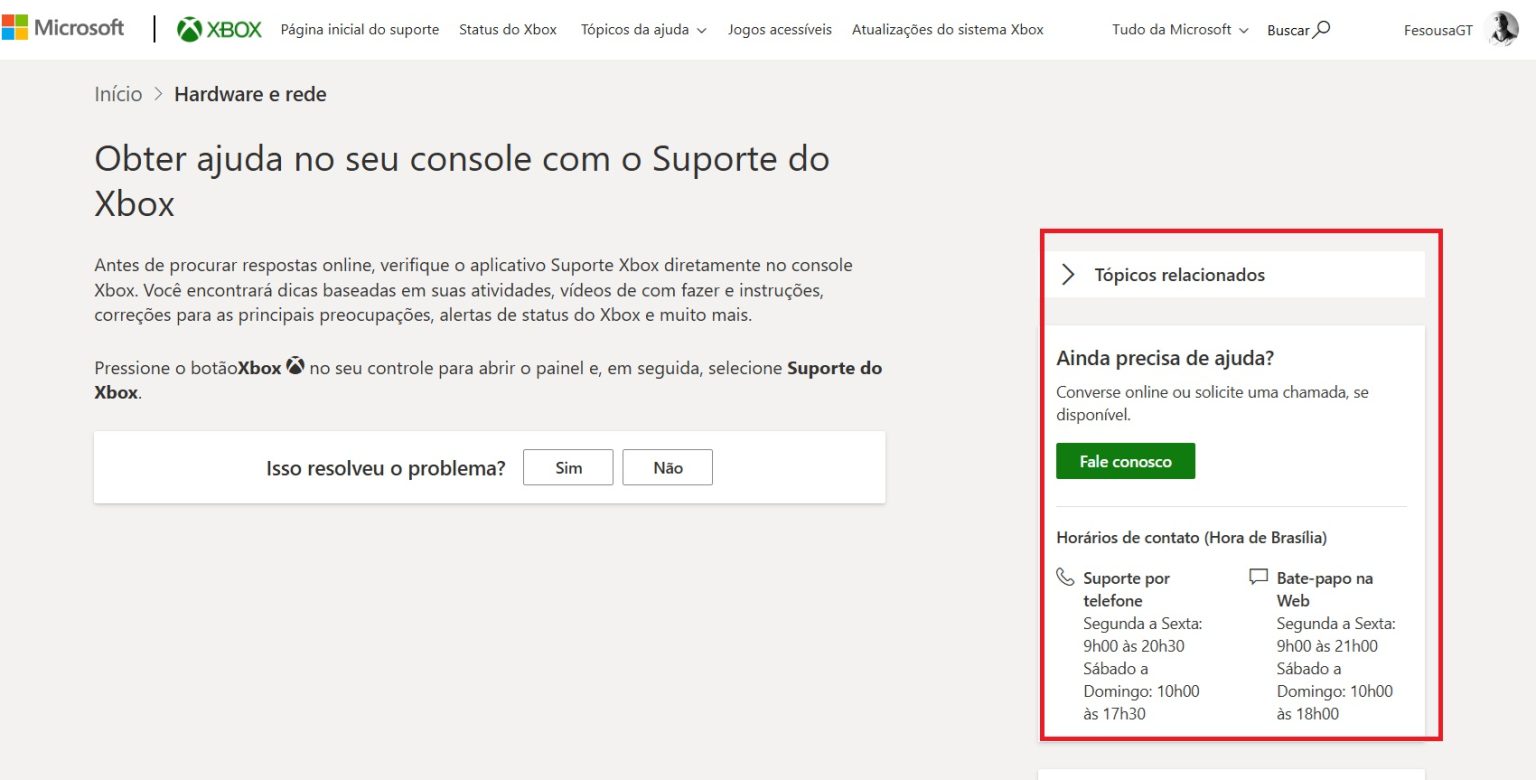Image resolution: width=1536 pixels, height=780 pixels.
Task: Open Status do Xbox from the navigation
Action: click(x=507, y=29)
